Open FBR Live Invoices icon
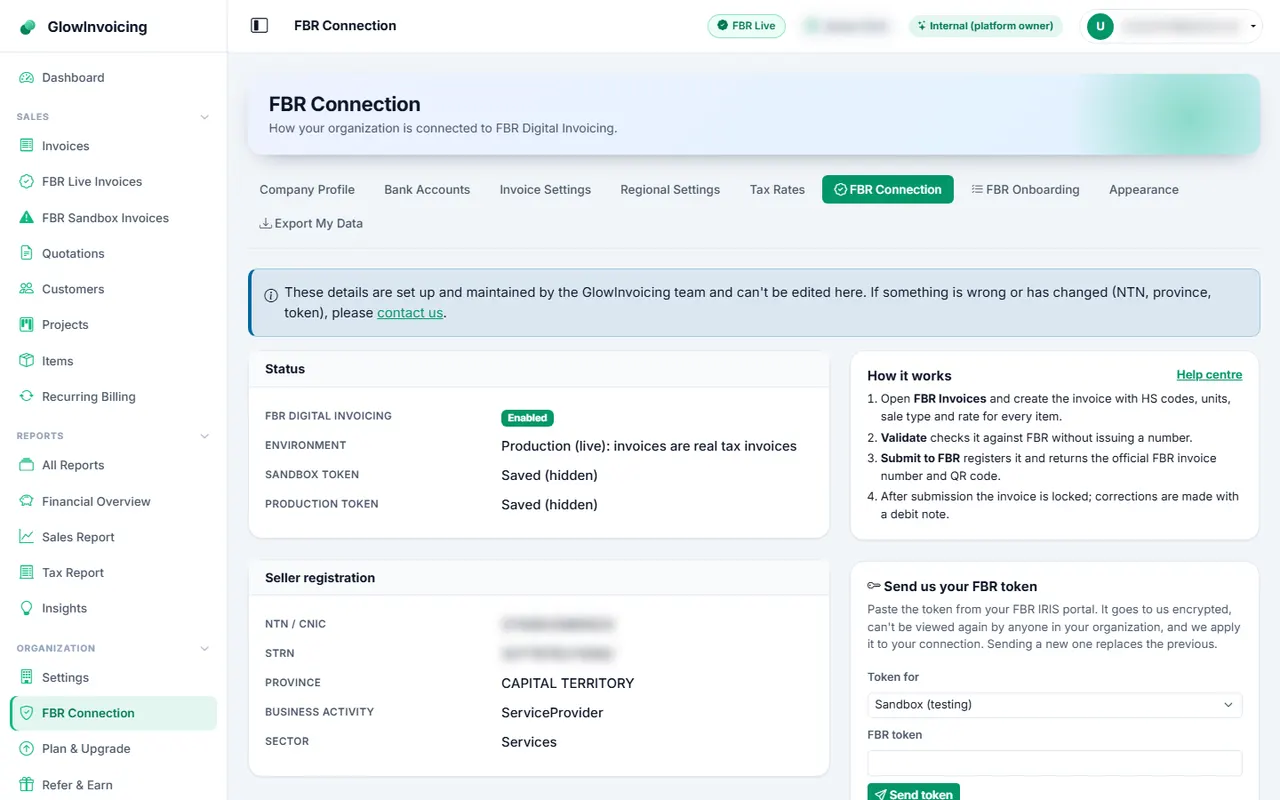 tap(27, 182)
